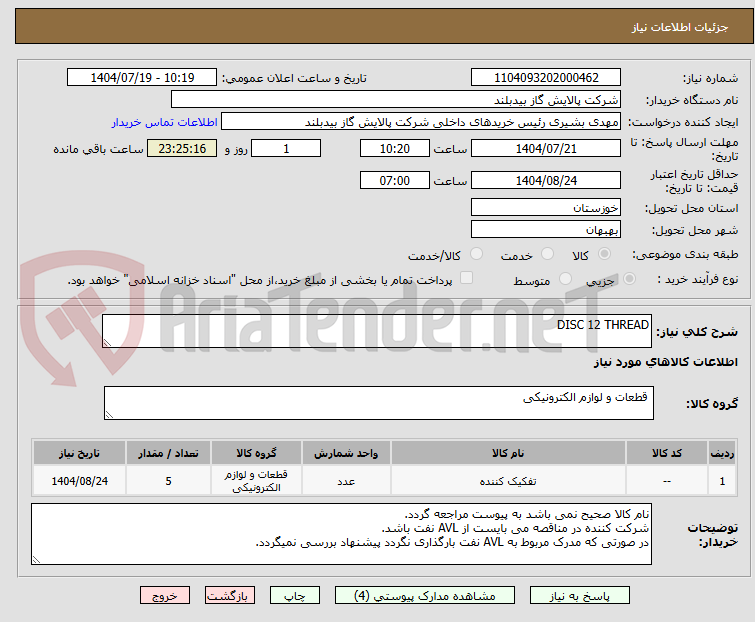This screenshot has width=755, height=622.
Task: Click DISC 12 THREAD description box
Action: [377, 331]
